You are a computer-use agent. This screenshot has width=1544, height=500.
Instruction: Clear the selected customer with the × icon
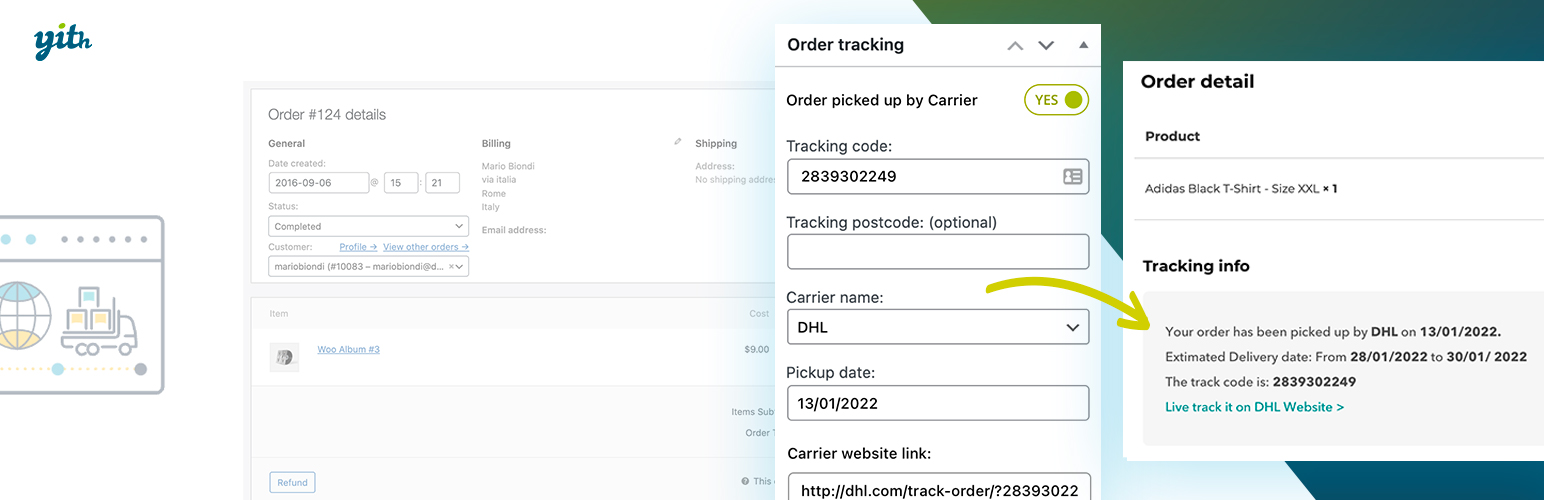tap(452, 266)
